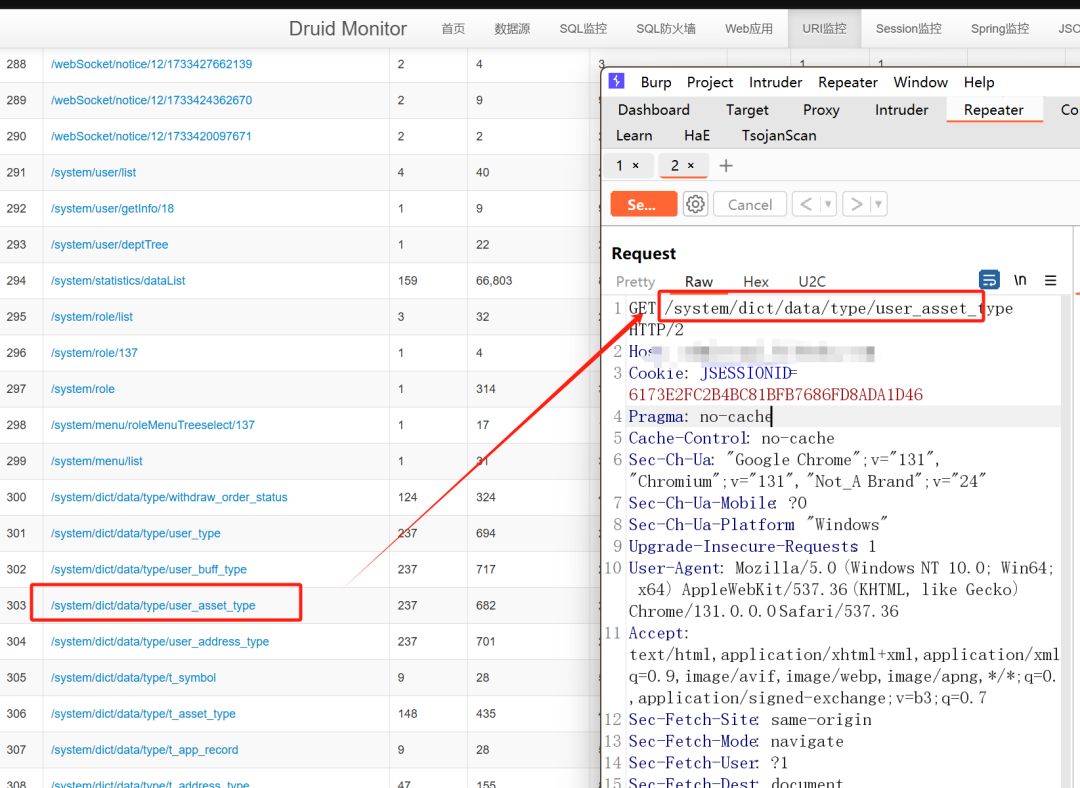Switch to Proxy tab
The image size is (1080, 788).
tap(821, 110)
